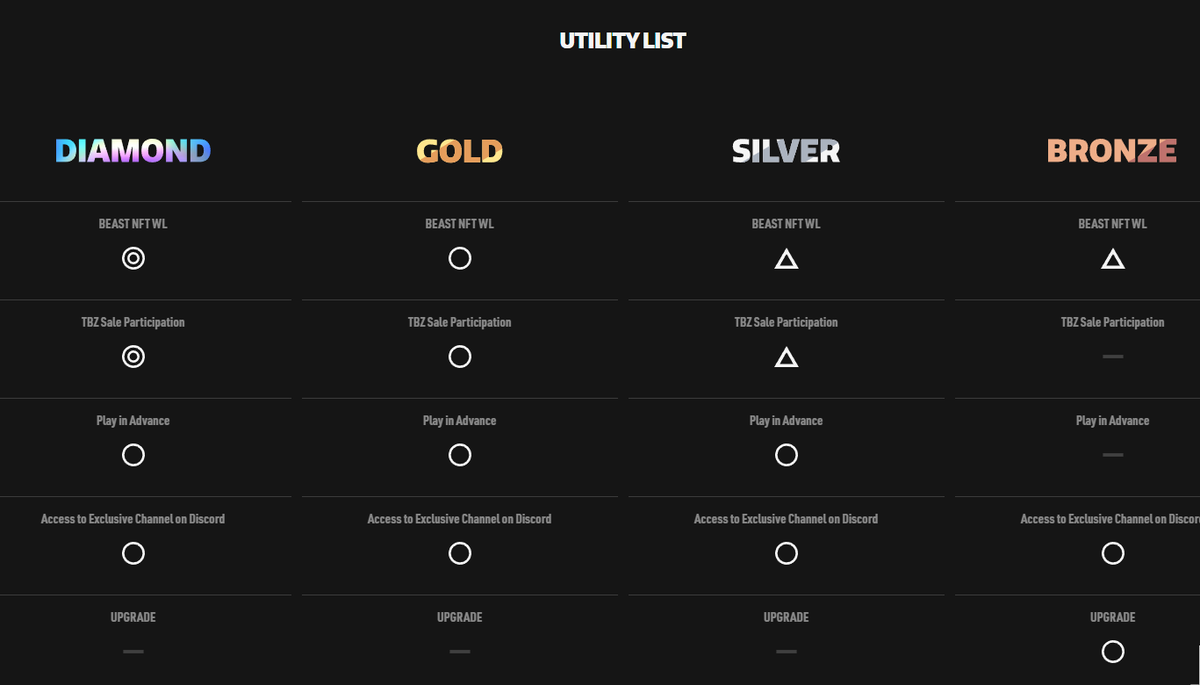Select the GOLD tier heading

(x=460, y=151)
